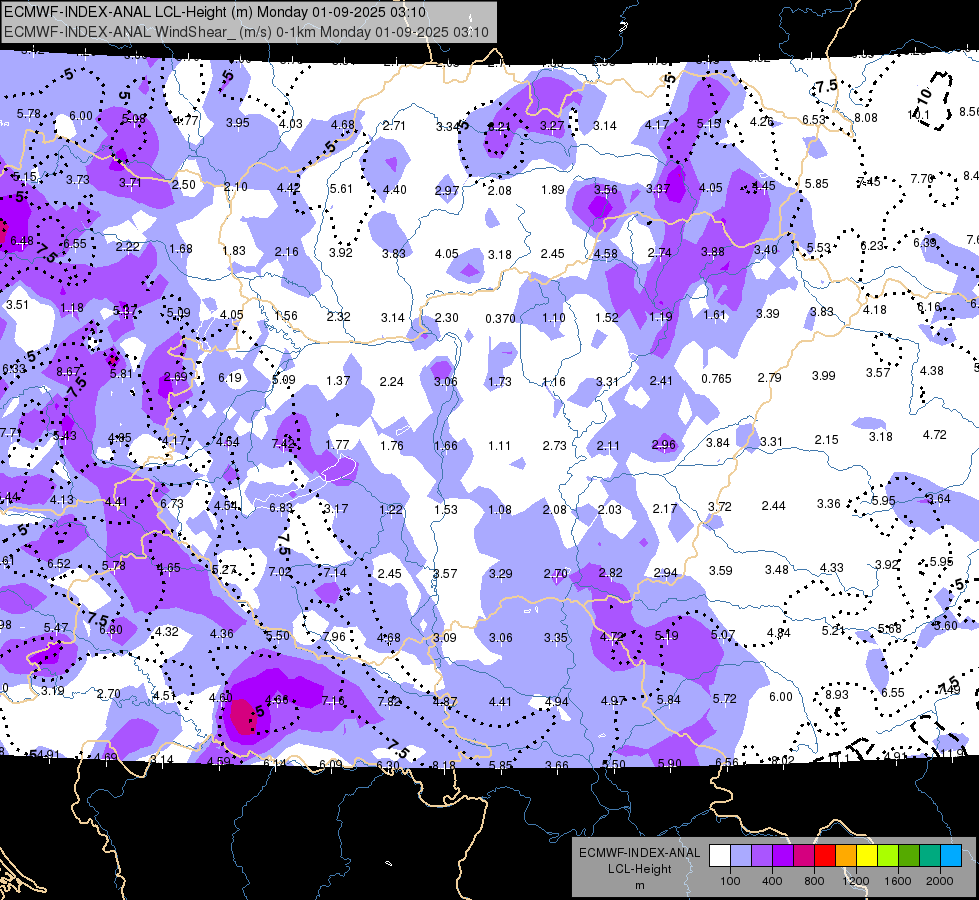Click the wind shear value 6.19
Viewport: 979px width, 900px height.
click(229, 377)
